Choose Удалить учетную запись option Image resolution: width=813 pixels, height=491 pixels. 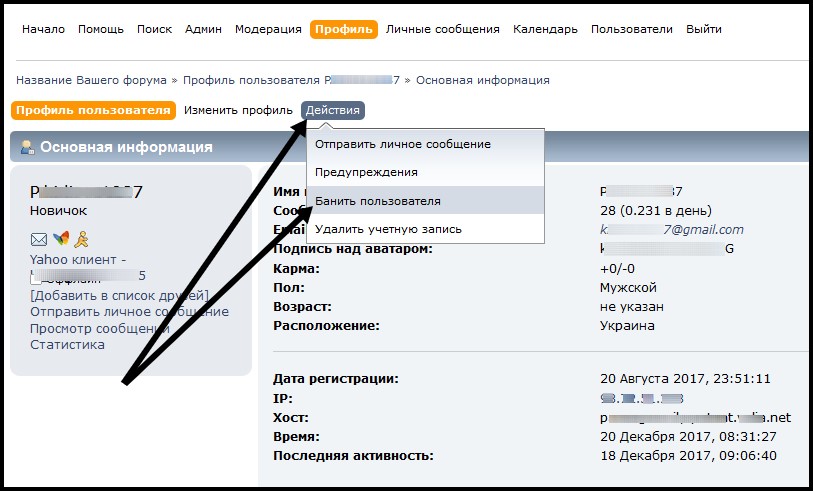(x=388, y=229)
